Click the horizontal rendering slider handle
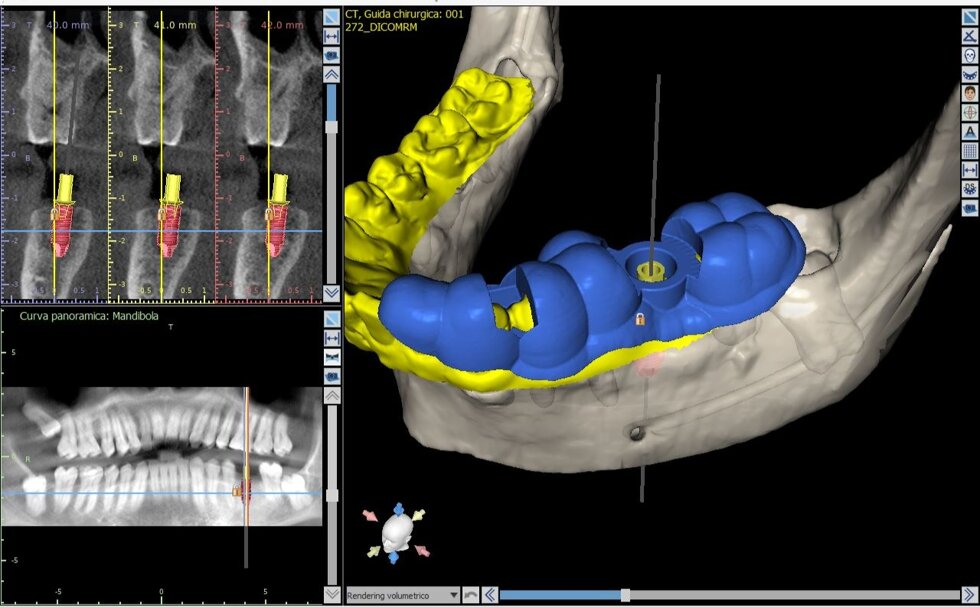Image resolution: width=980 pixels, height=607 pixels. tap(625, 596)
